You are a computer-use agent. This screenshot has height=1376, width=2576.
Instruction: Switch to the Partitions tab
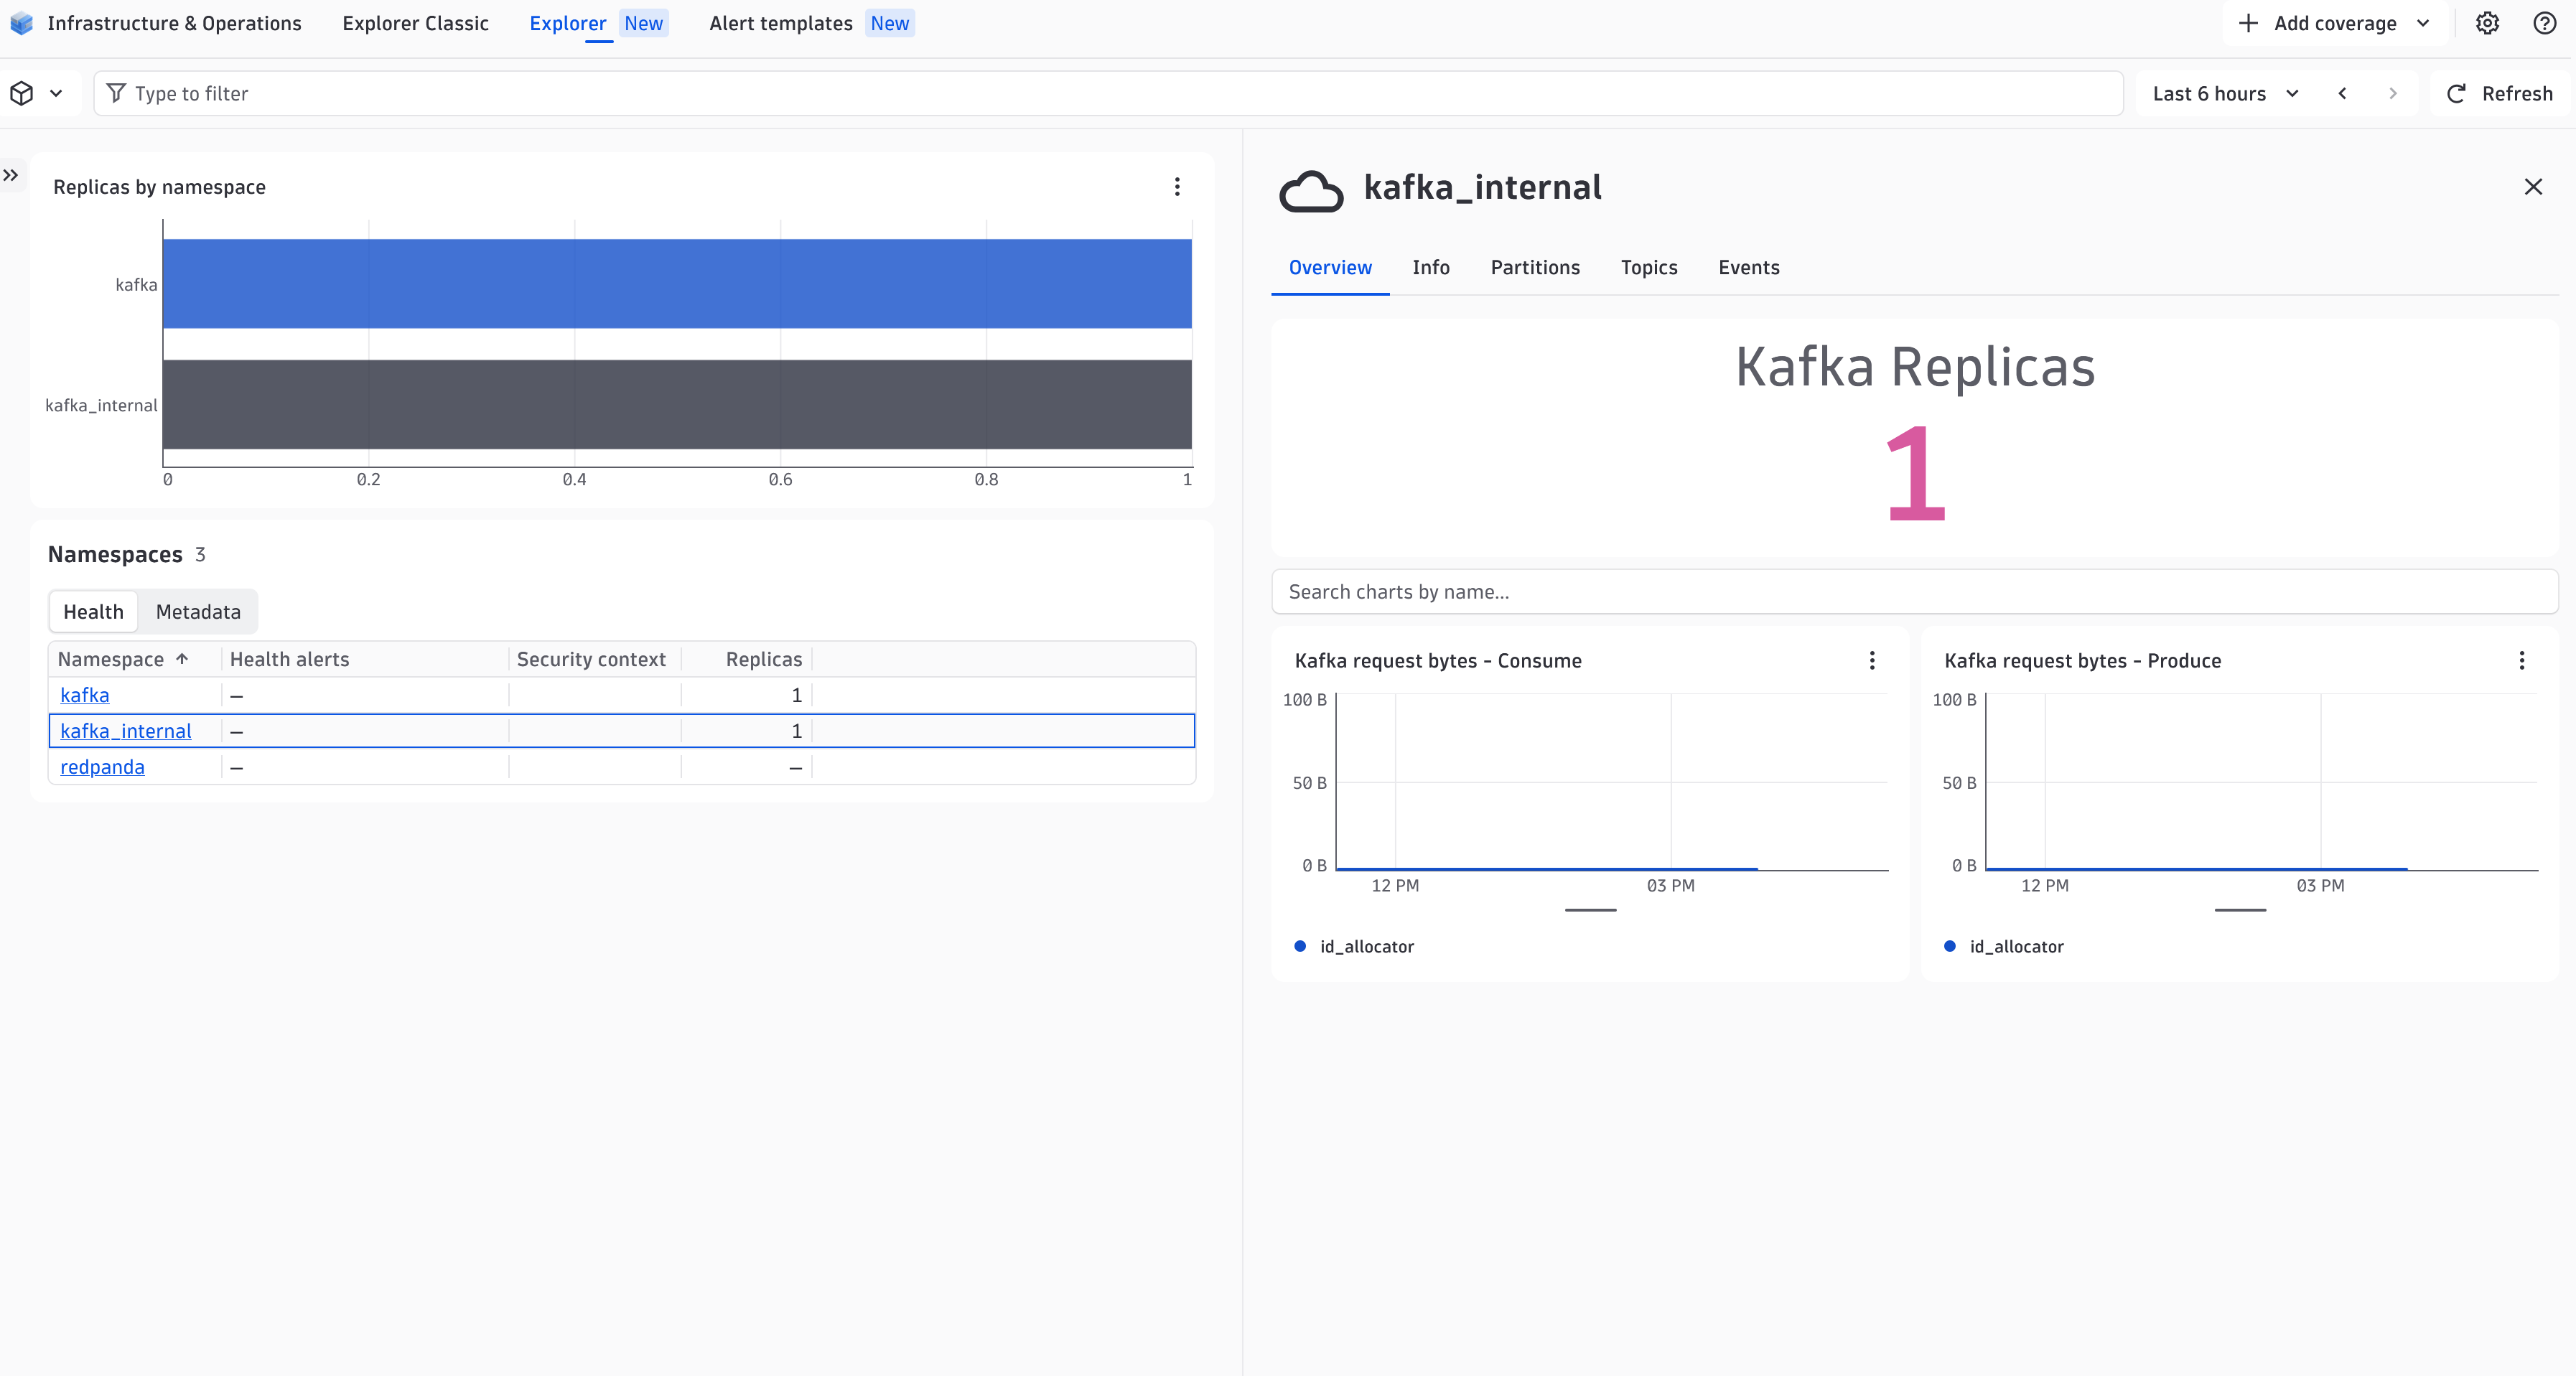point(1535,267)
